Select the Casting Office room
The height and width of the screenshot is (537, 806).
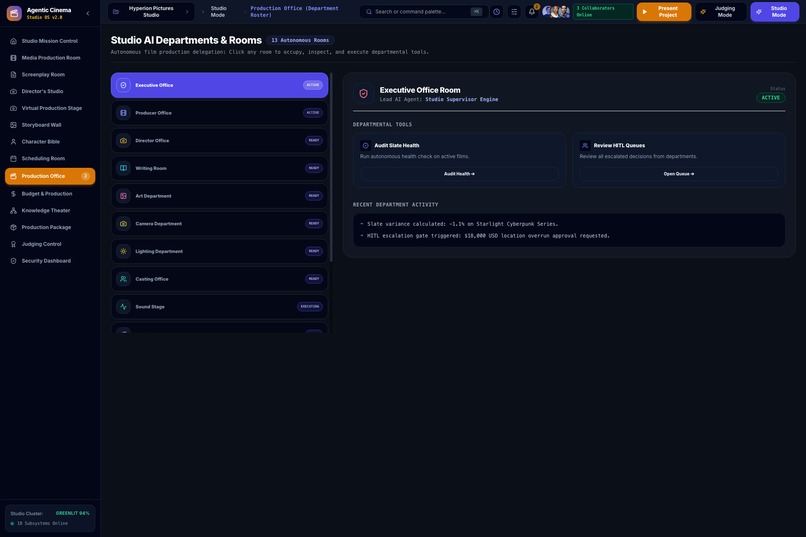pos(219,280)
